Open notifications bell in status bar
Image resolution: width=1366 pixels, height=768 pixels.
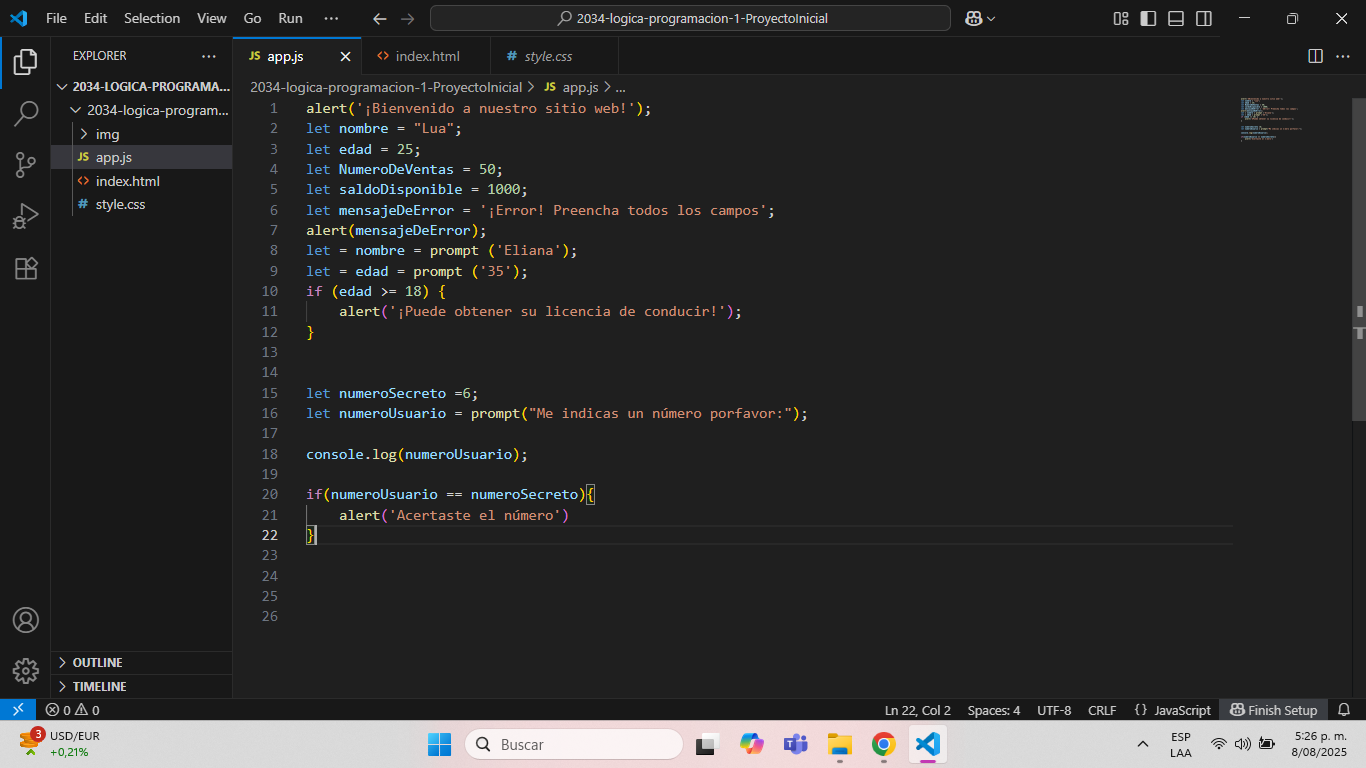pyautogui.click(x=1342, y=710)
